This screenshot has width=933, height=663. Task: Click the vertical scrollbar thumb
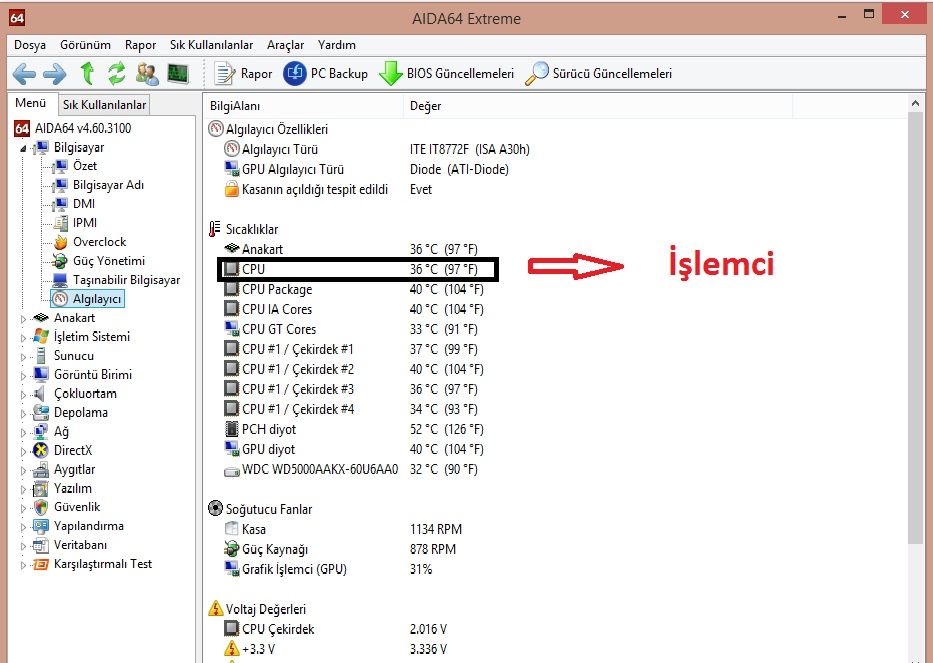[915, 327]
